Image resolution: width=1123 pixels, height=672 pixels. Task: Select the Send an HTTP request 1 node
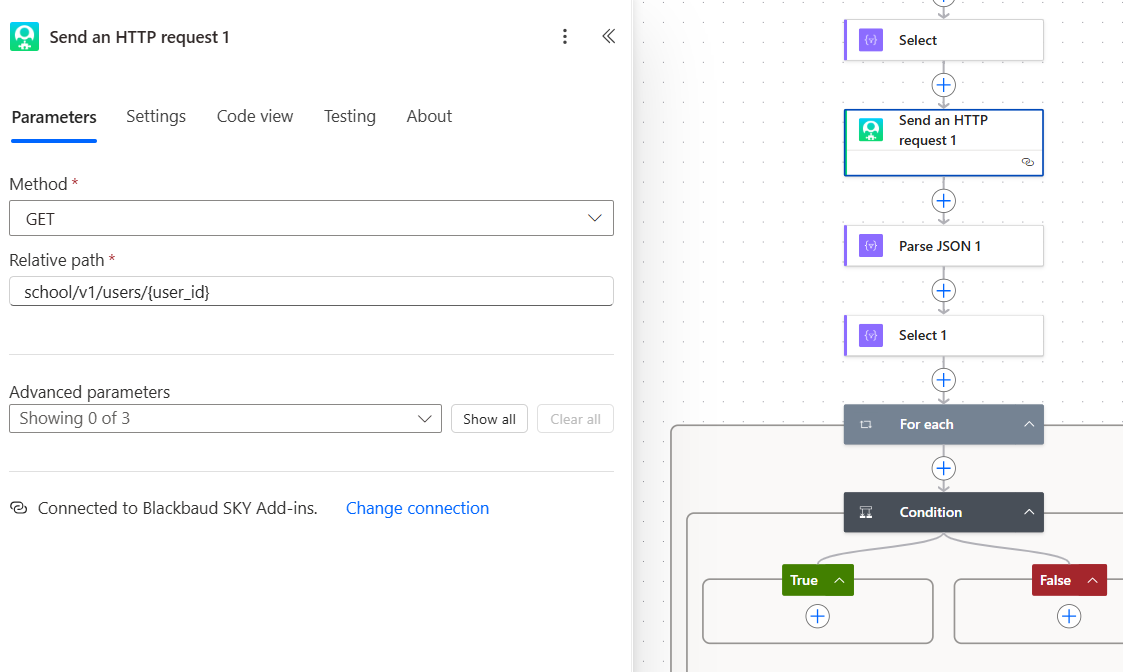pos(943,143)
